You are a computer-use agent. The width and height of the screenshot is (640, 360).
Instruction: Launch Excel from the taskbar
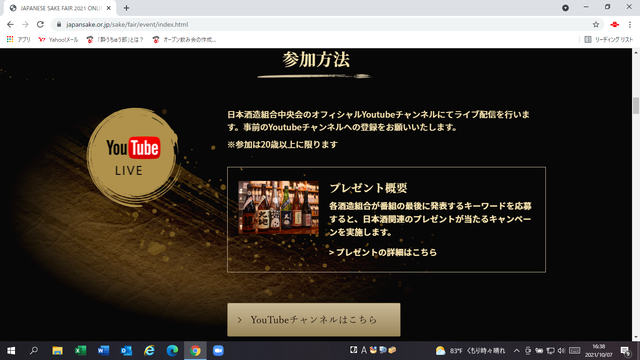tap(80, 351)
